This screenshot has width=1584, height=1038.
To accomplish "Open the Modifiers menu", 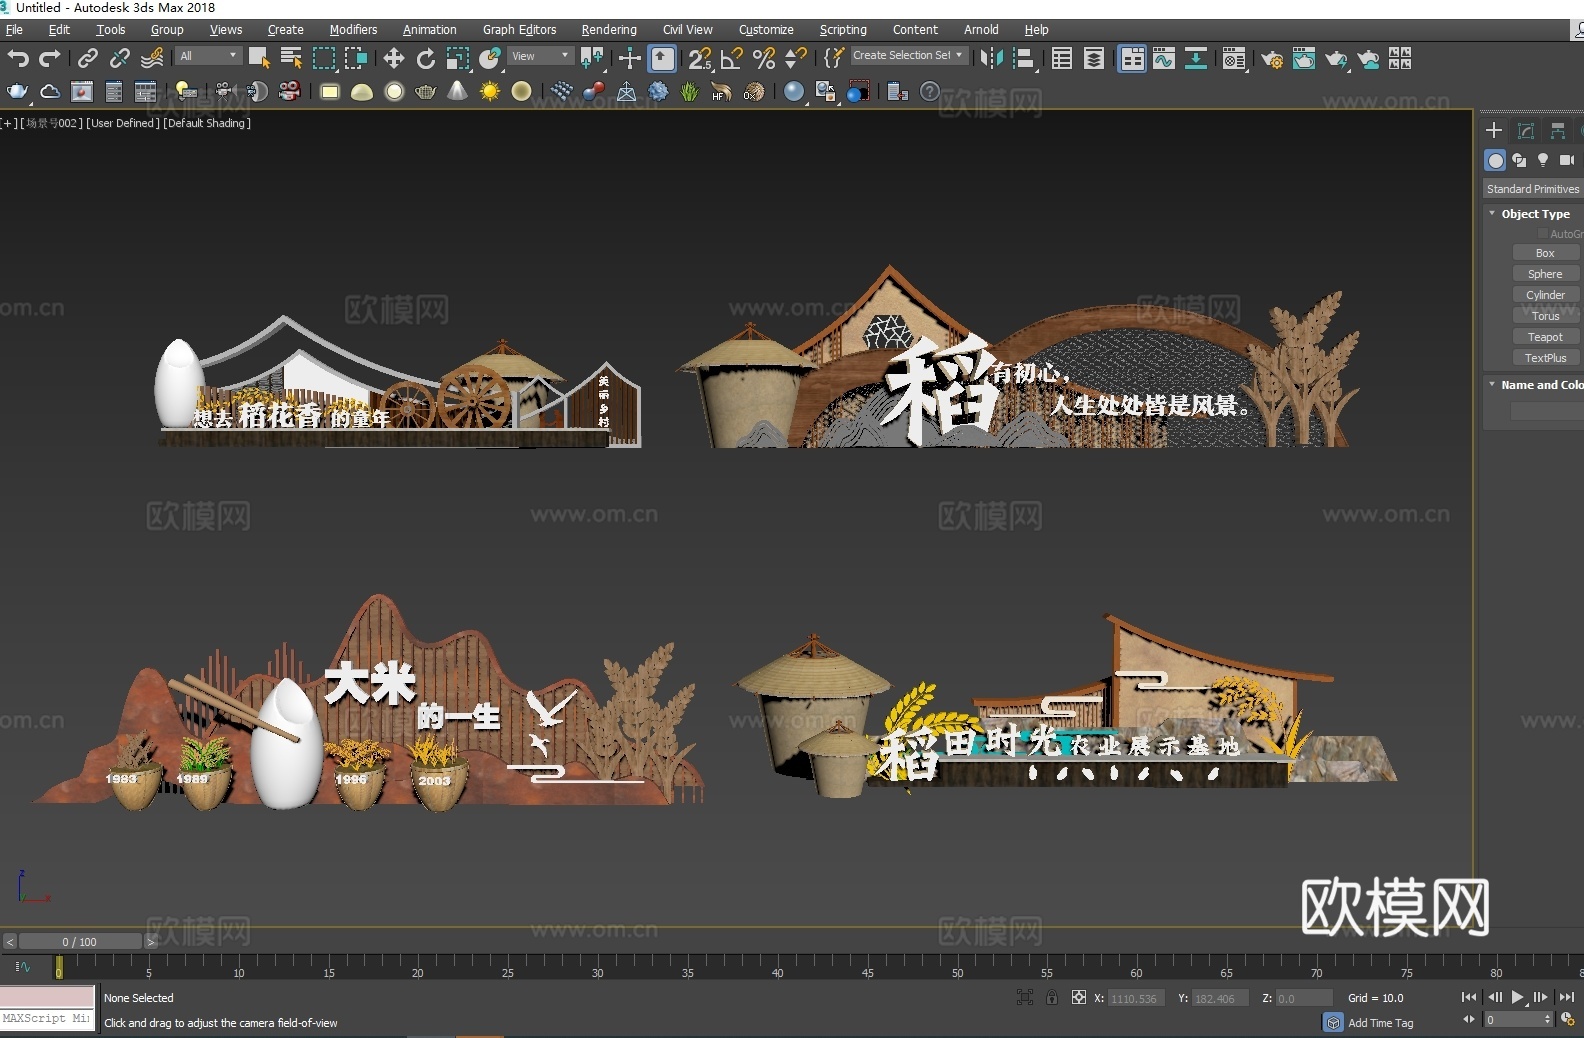I will pos(353,30).
